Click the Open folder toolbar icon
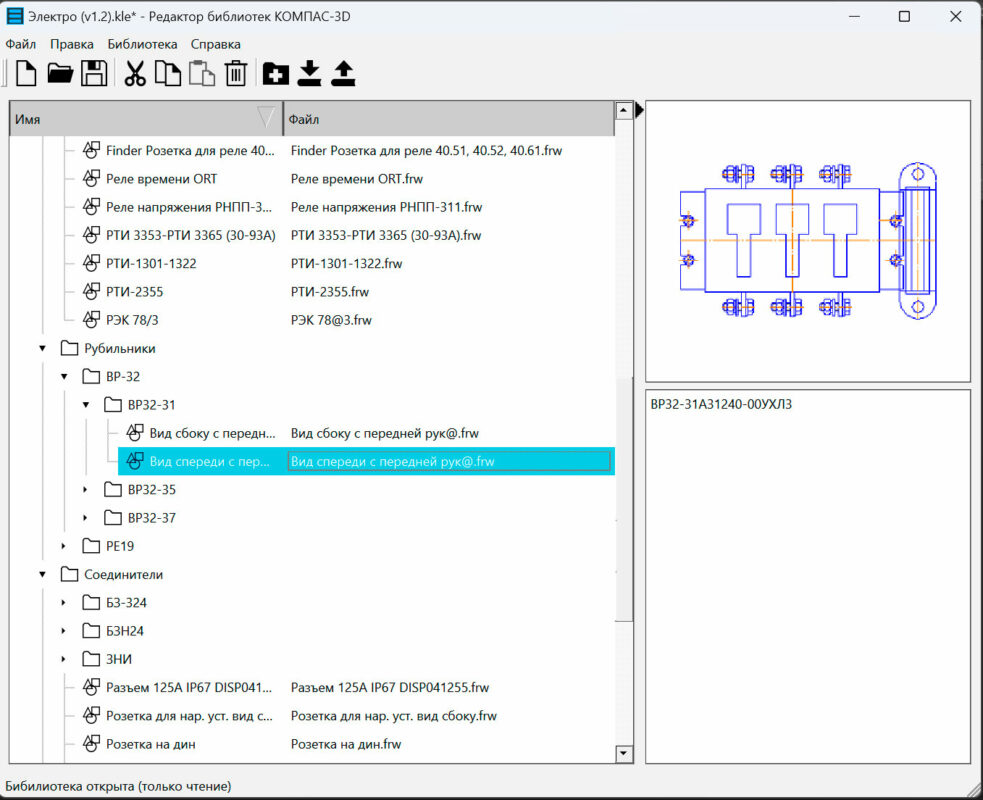 pos(60,73)
